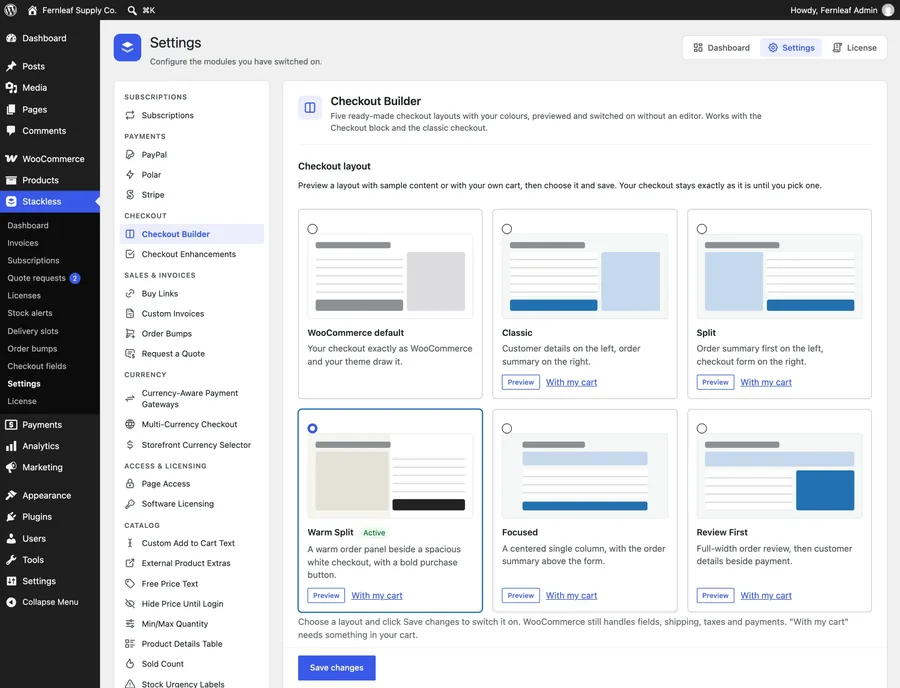Click the Buy Links chain icon

point(130,294)
